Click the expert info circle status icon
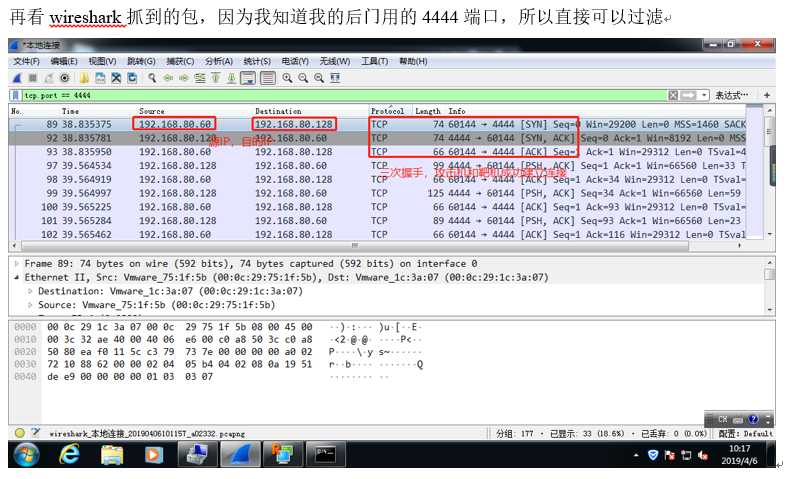Image resolution: width=794 pixels, height=479 pixels. click(19, 433)
